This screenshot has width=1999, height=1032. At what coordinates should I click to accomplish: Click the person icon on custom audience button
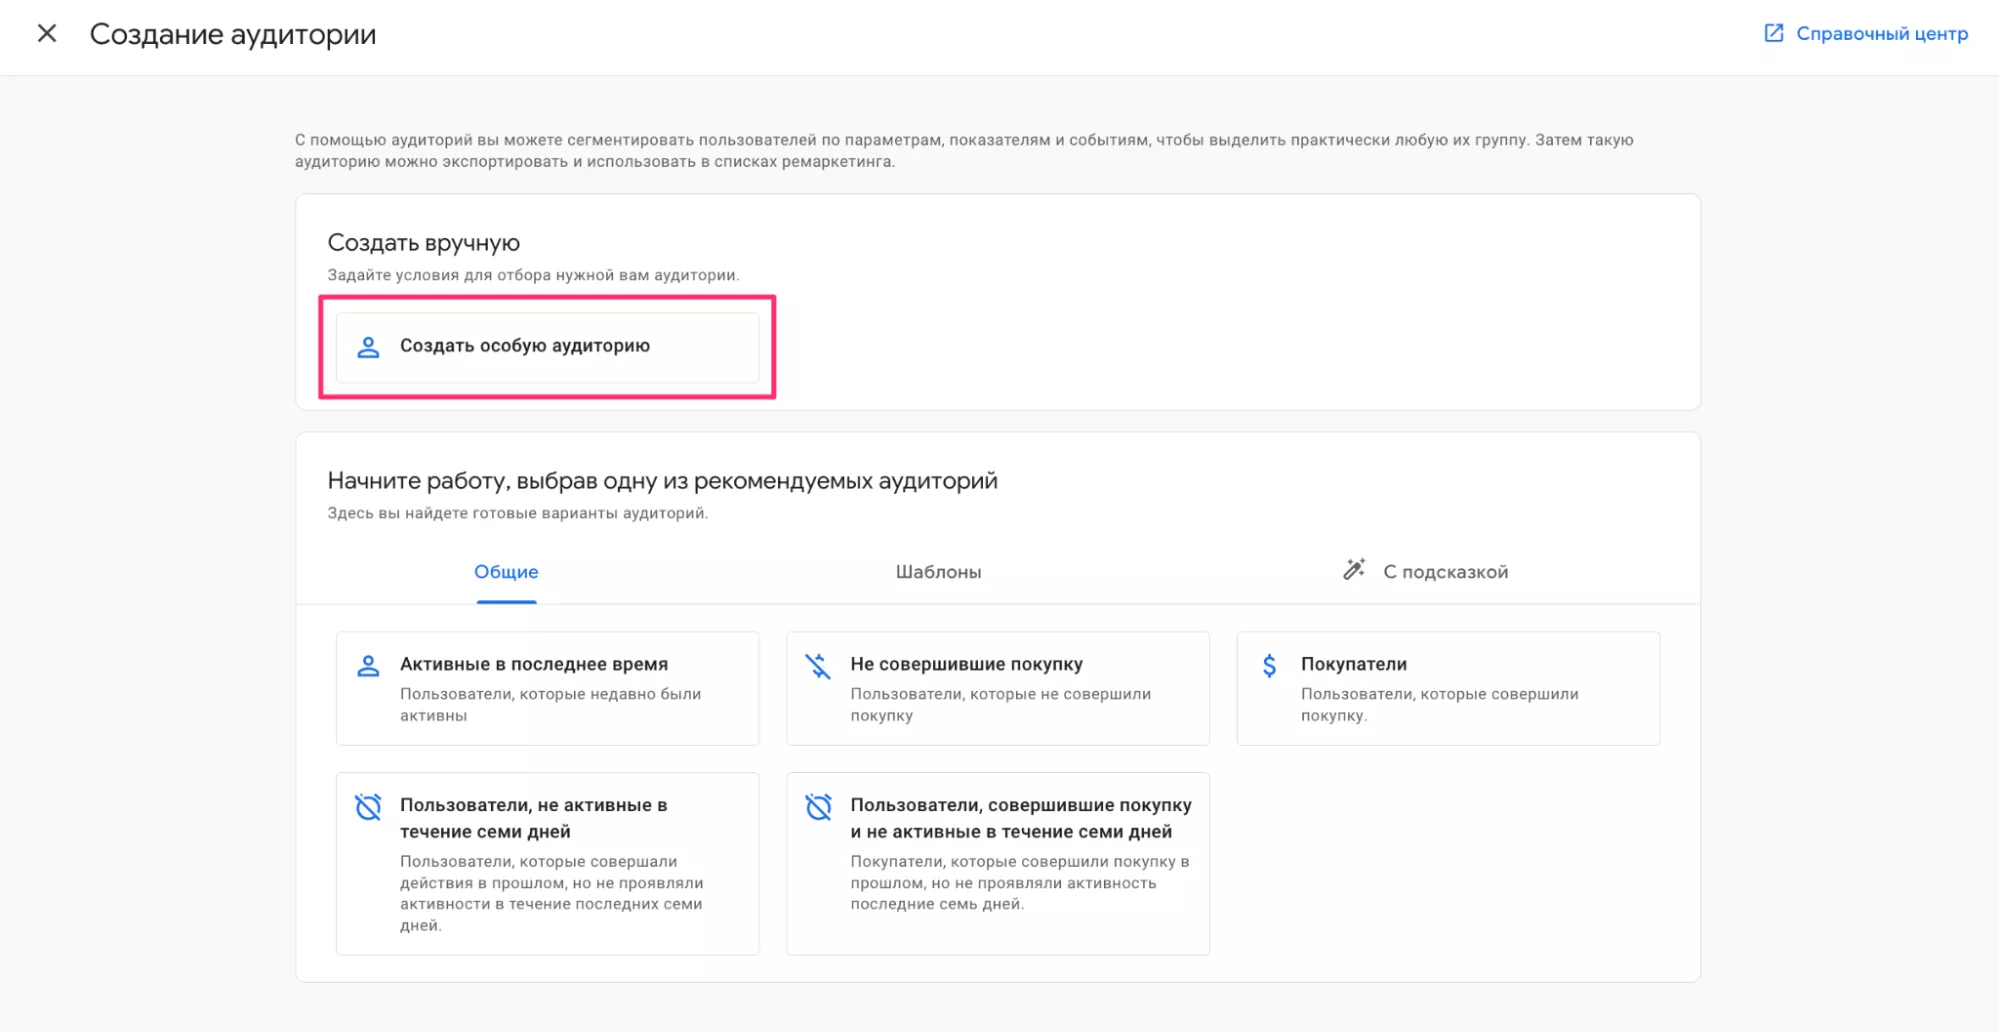pos(368,347)
